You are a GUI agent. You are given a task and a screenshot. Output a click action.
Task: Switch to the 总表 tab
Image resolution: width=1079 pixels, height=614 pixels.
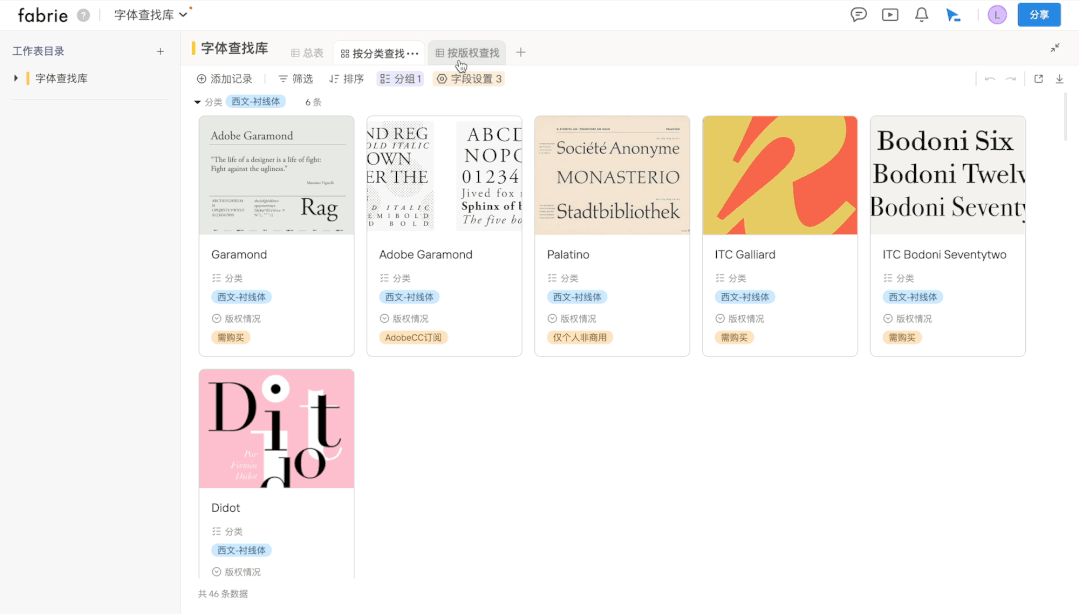pyautogui.click(x=307, y=53)
